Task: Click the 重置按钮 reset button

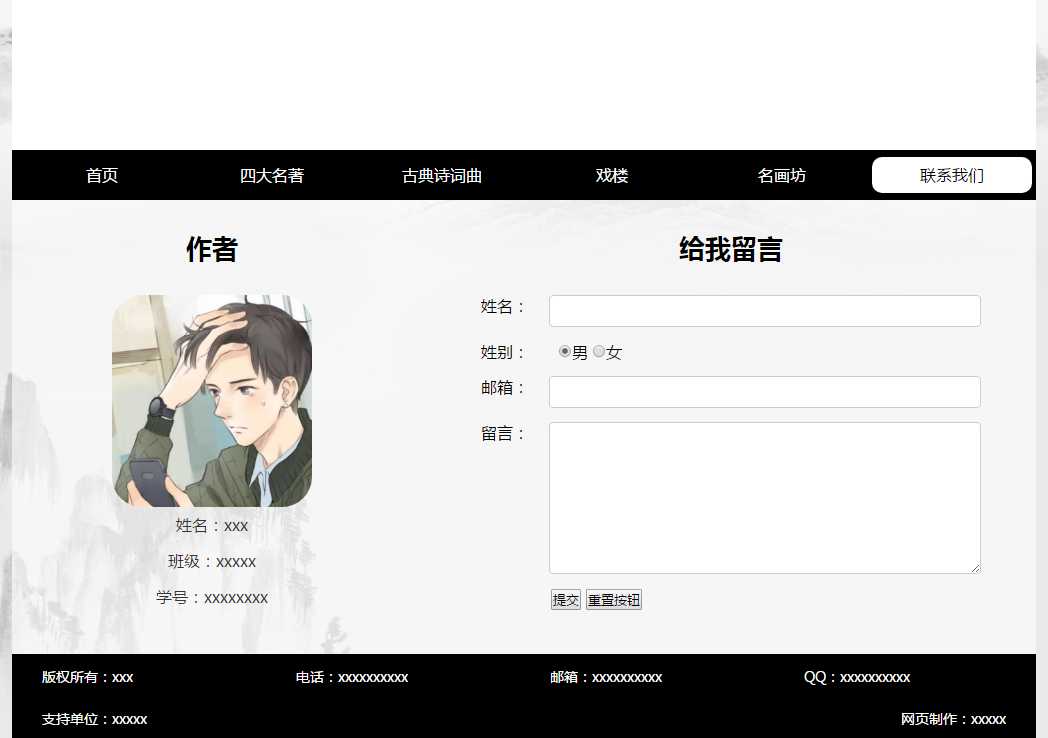Action: (613, 600)
